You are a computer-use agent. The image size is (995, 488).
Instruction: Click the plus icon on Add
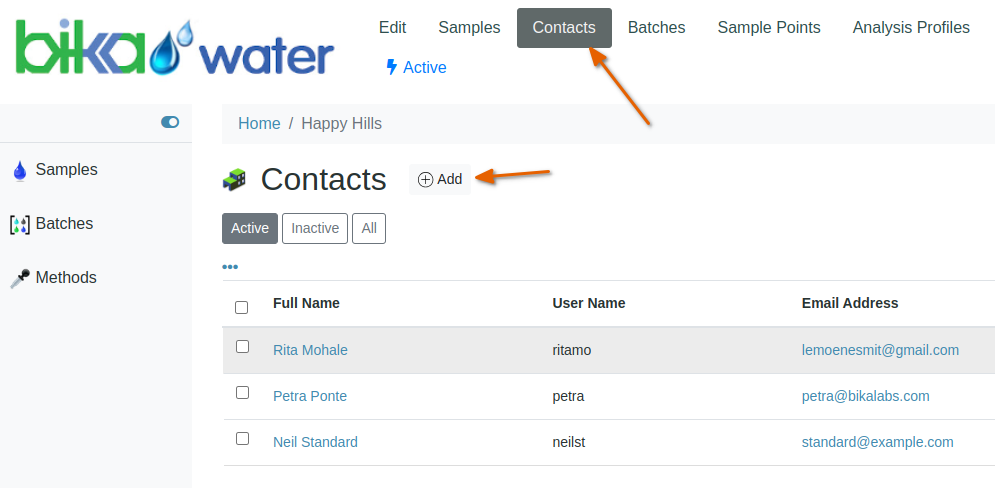425,180
